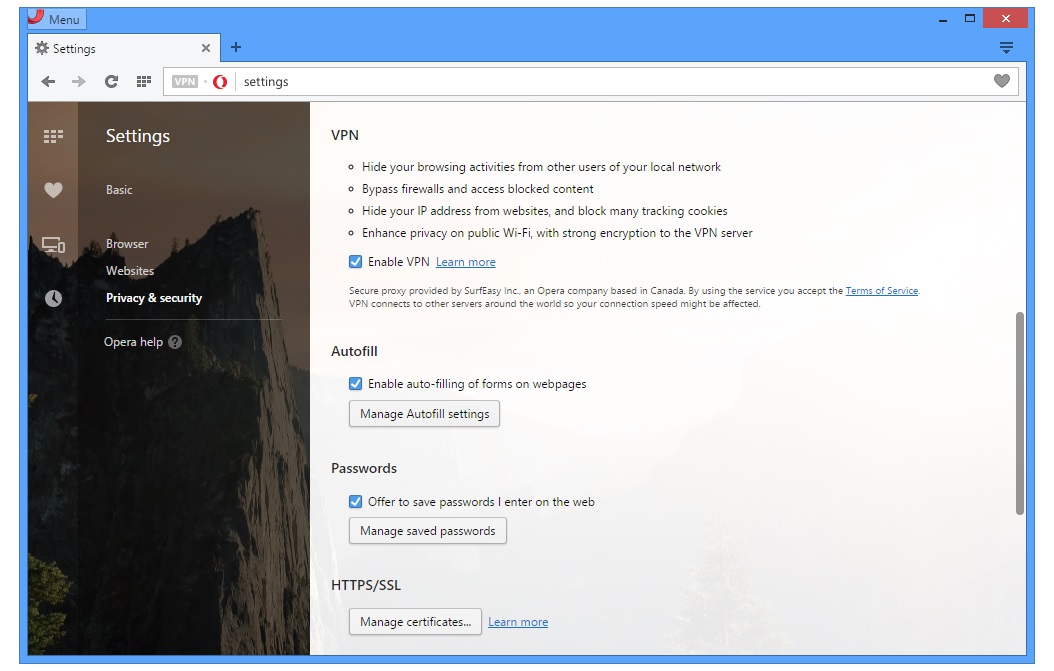Open the tab menu icon at top right
The width and height of the screenshot is (1054, 671).
pos(1006,47)
